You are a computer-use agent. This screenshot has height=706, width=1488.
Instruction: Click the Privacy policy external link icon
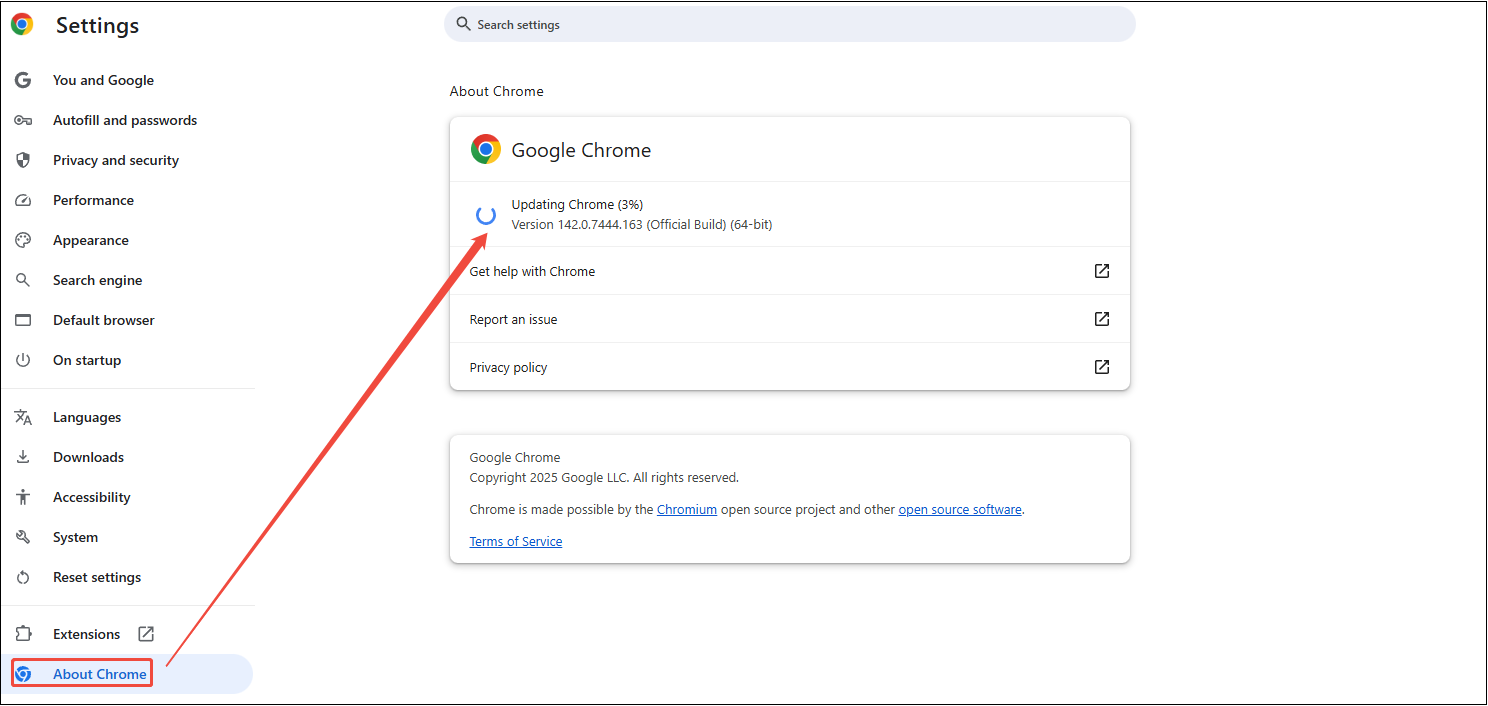pyautogui.click(x=1101, y=367)
